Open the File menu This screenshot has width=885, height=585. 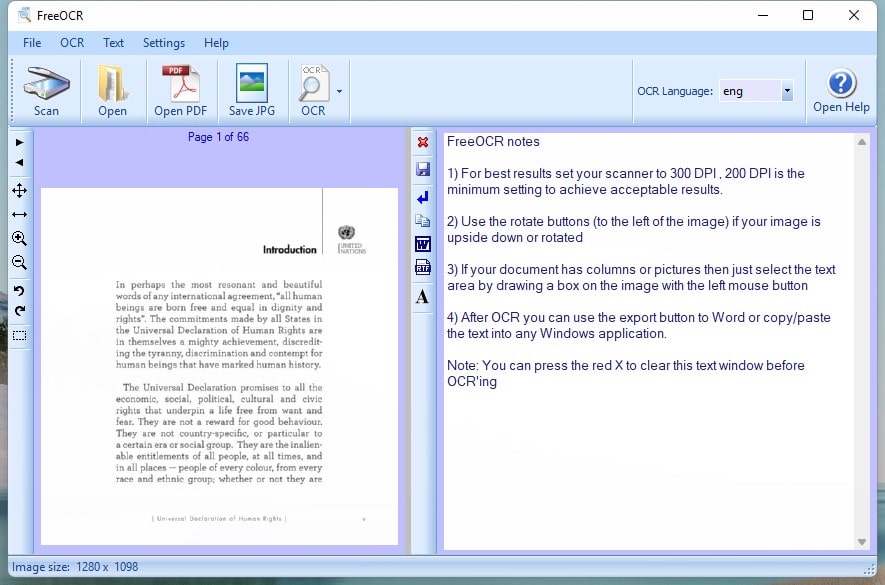(x=32, y=43)
